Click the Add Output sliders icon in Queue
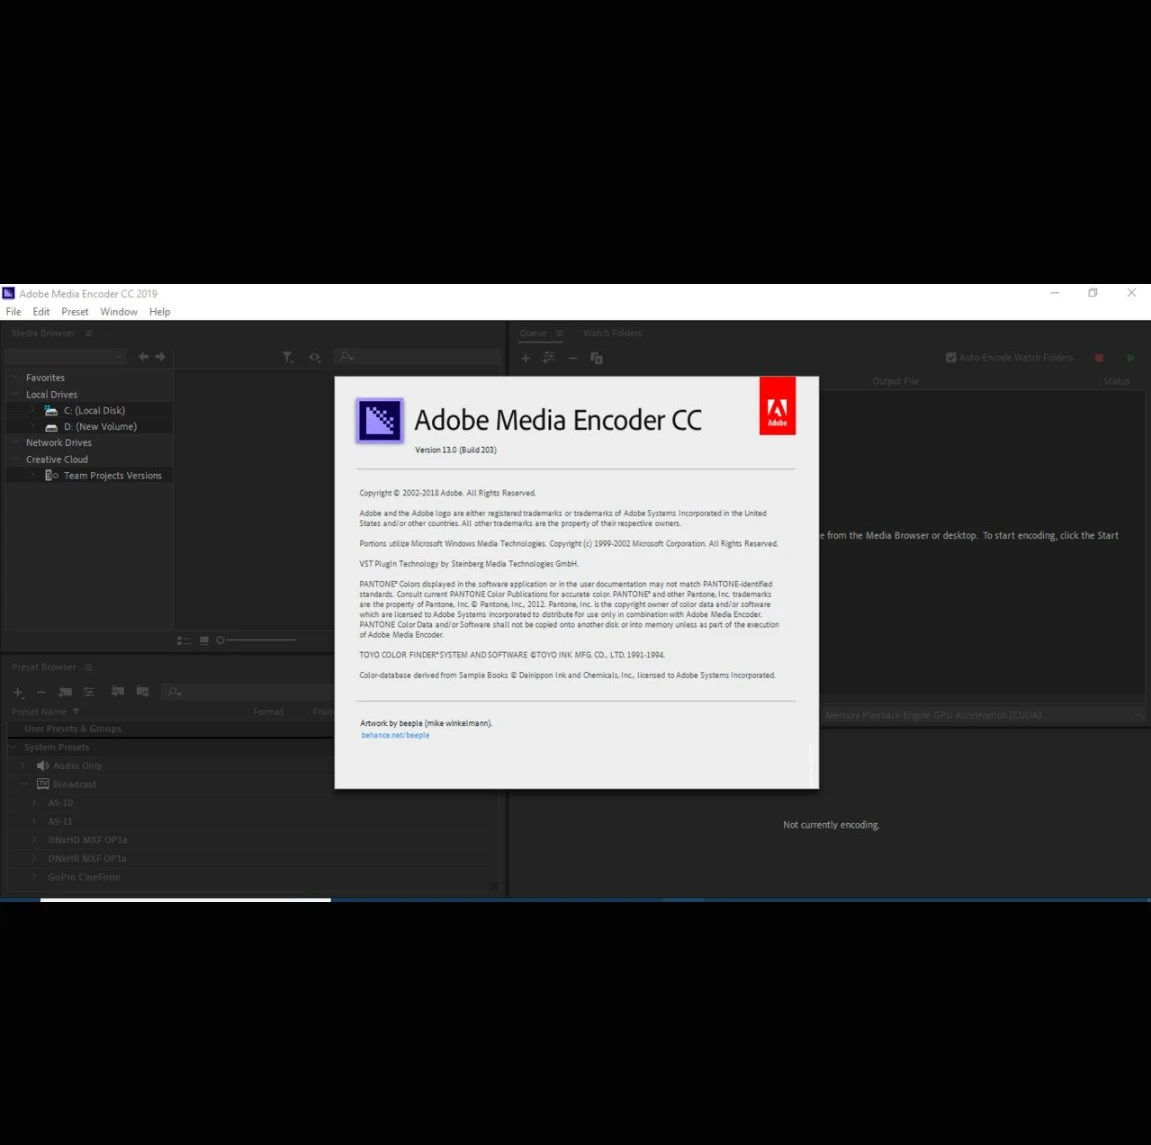 coord(548,357)
